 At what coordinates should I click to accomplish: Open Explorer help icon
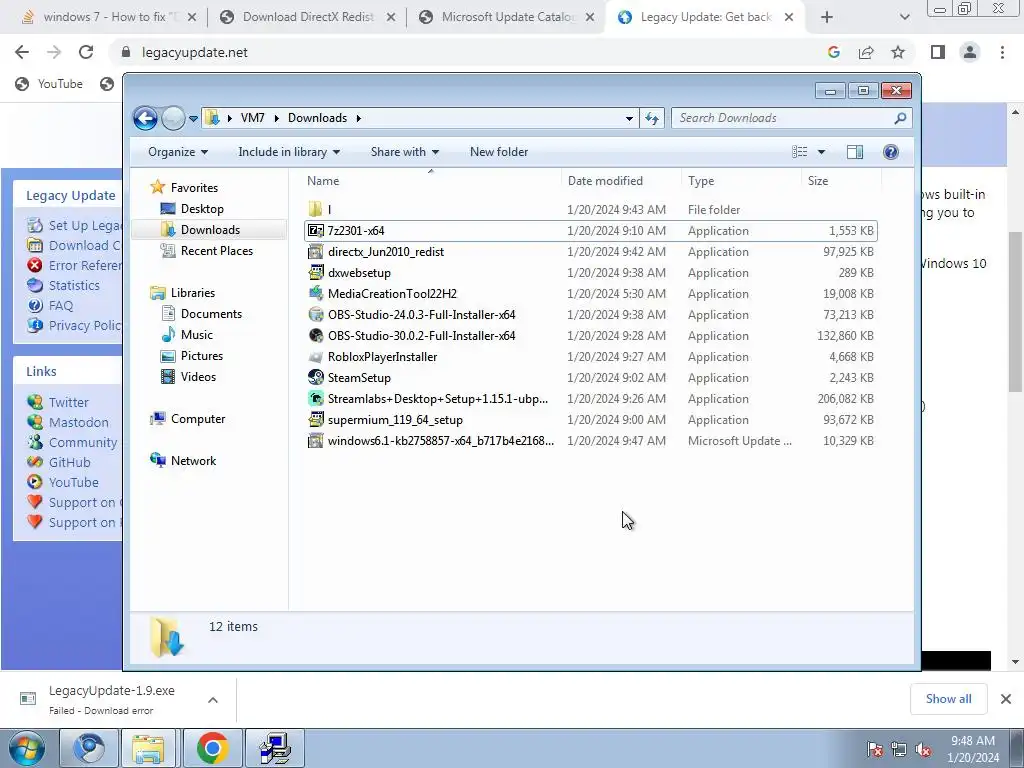(x=891, y=152)
